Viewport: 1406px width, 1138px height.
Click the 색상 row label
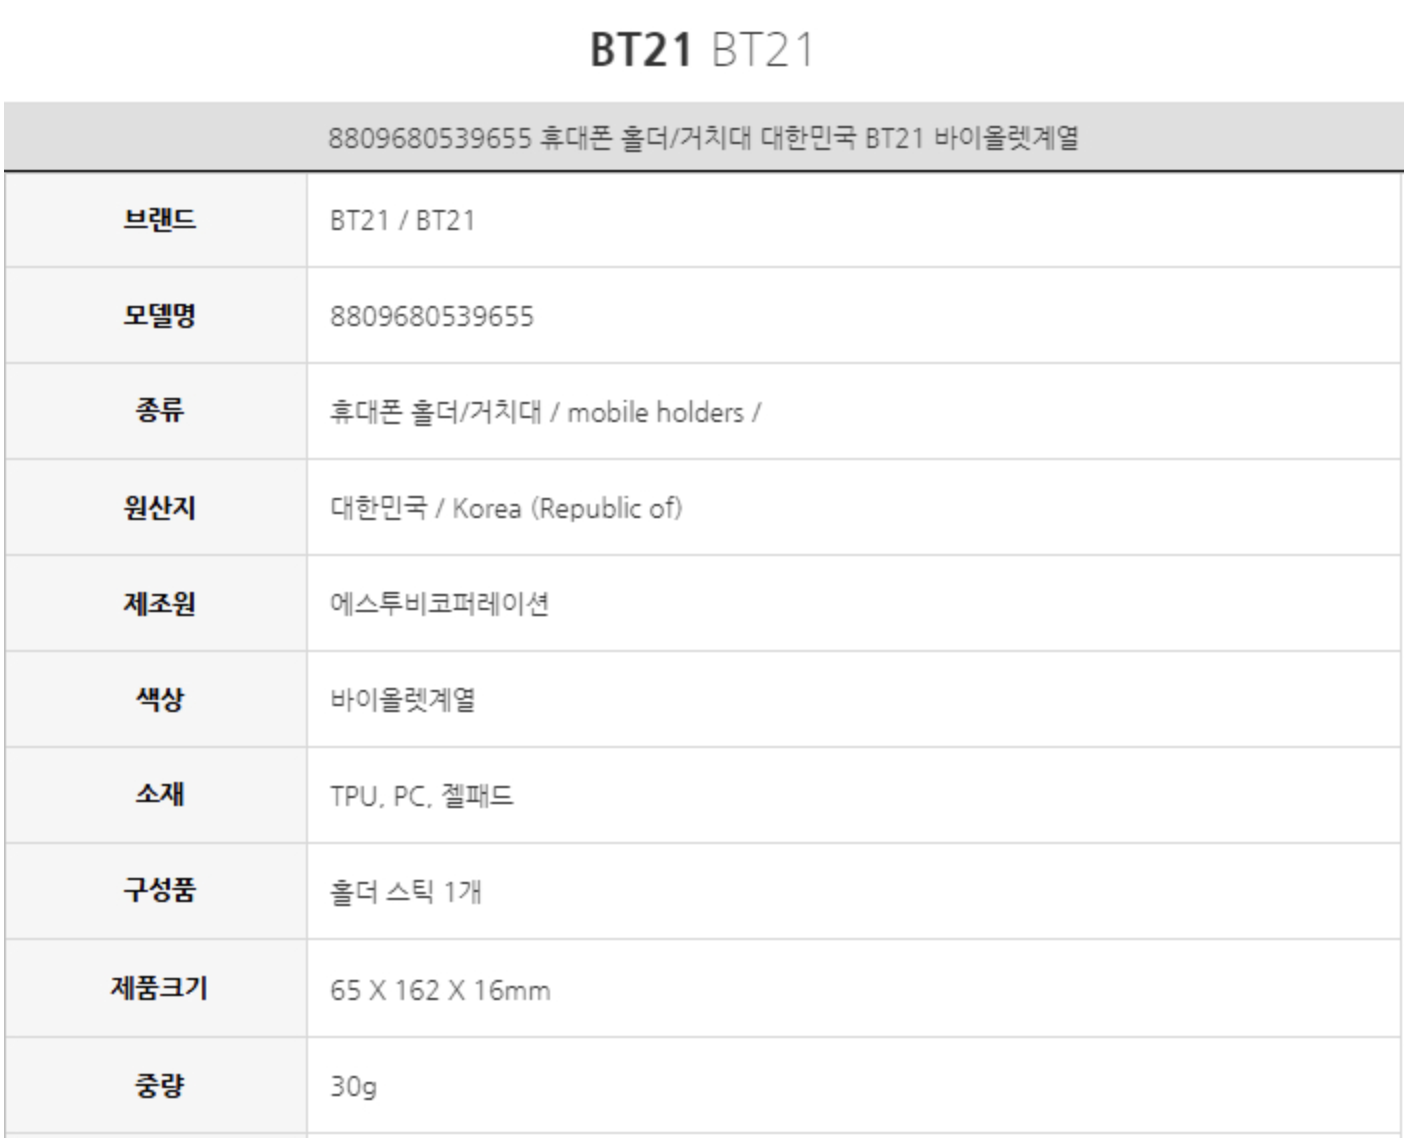[159, 699]
